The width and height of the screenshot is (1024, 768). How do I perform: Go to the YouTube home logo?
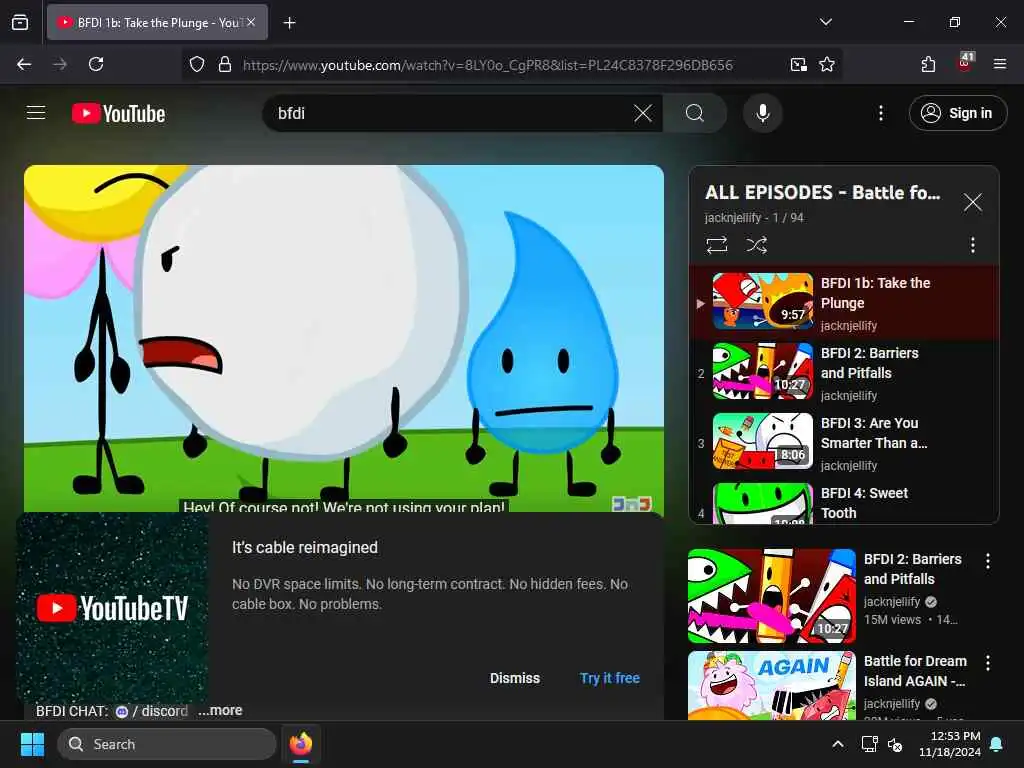click(x=119, y=114)
